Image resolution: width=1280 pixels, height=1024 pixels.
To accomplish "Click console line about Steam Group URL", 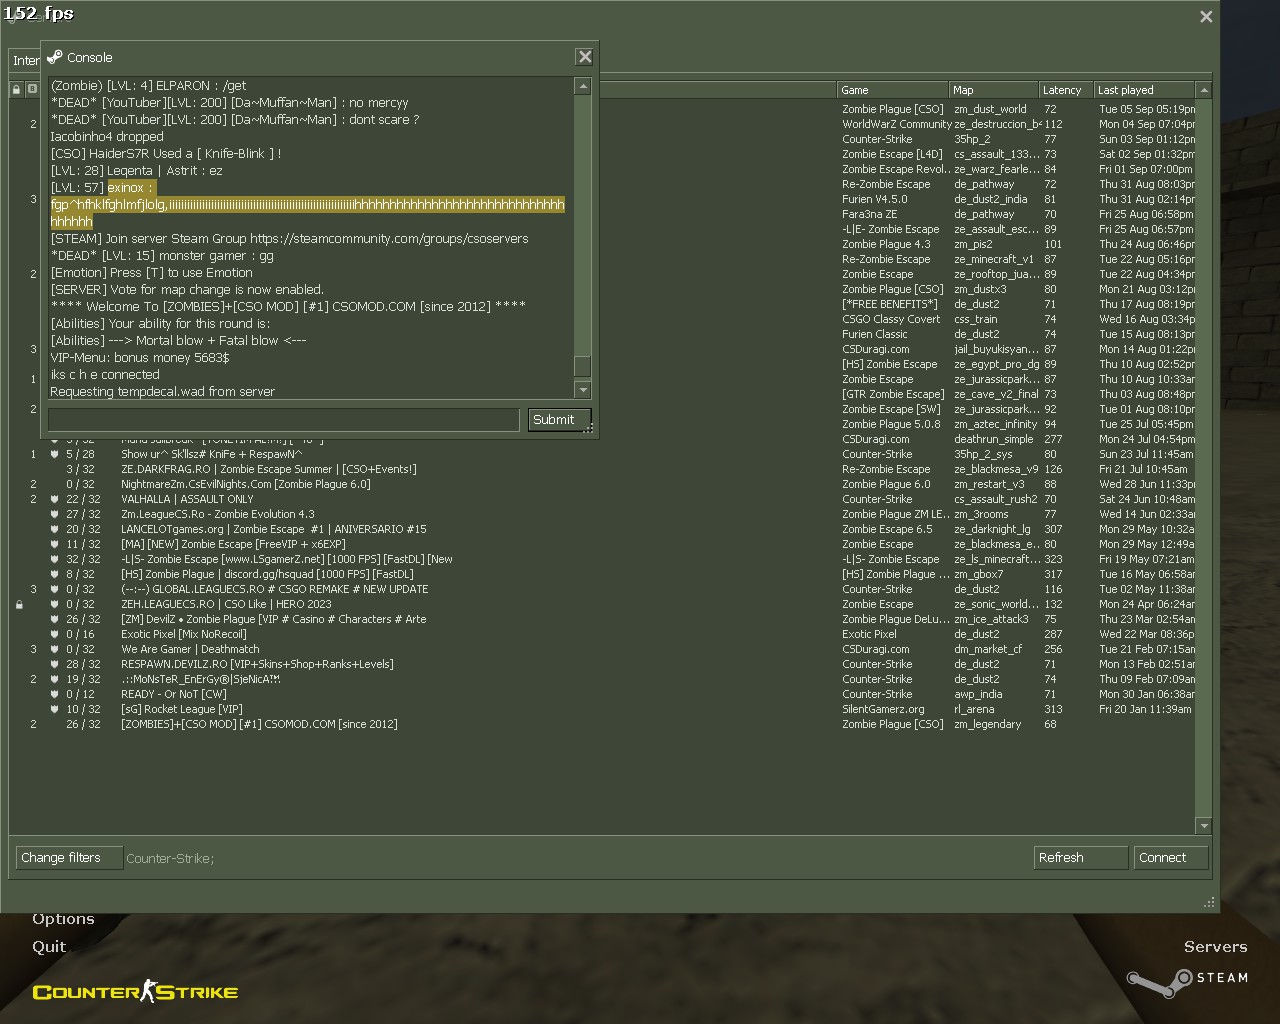I will coord(290,238).
